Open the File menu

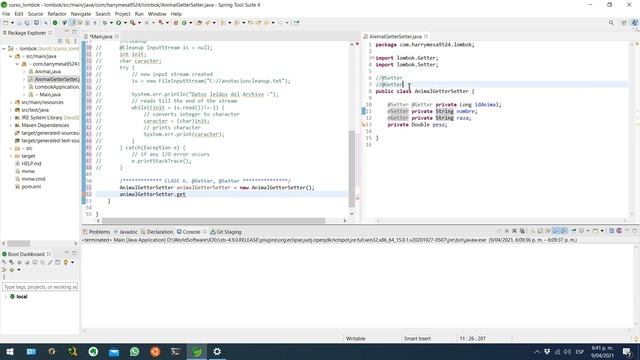6,14
